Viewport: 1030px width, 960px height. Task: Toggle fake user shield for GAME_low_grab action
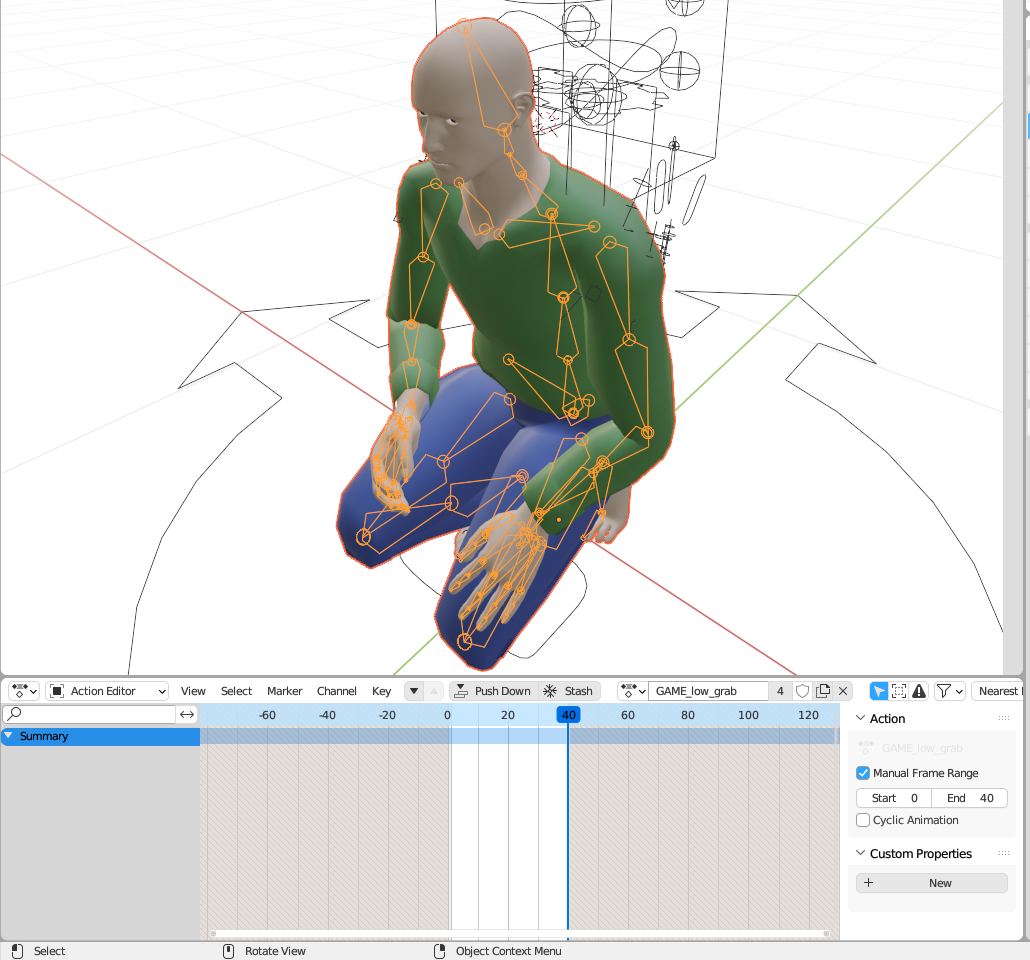(802, 691)
